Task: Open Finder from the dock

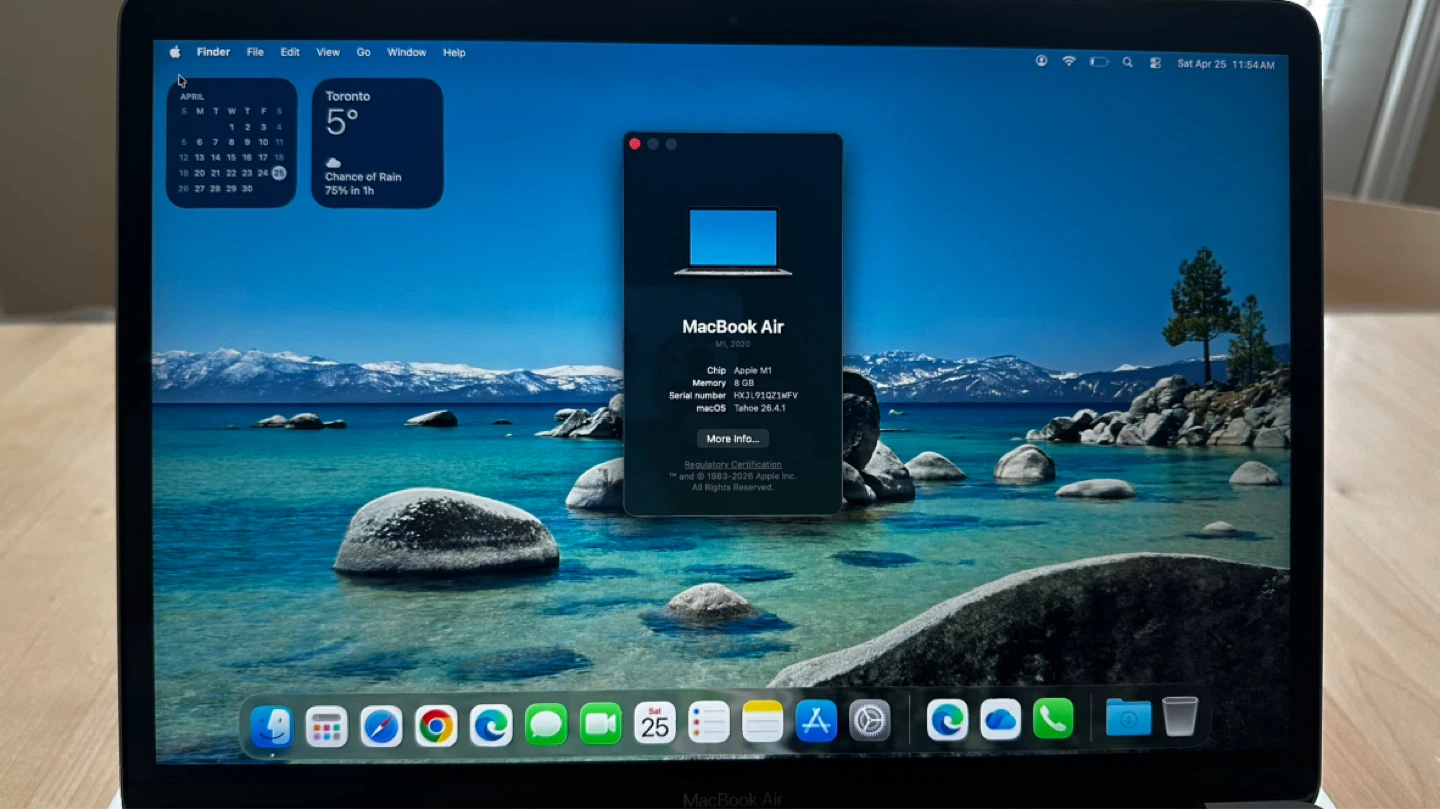Action: [x=271, y=726]
